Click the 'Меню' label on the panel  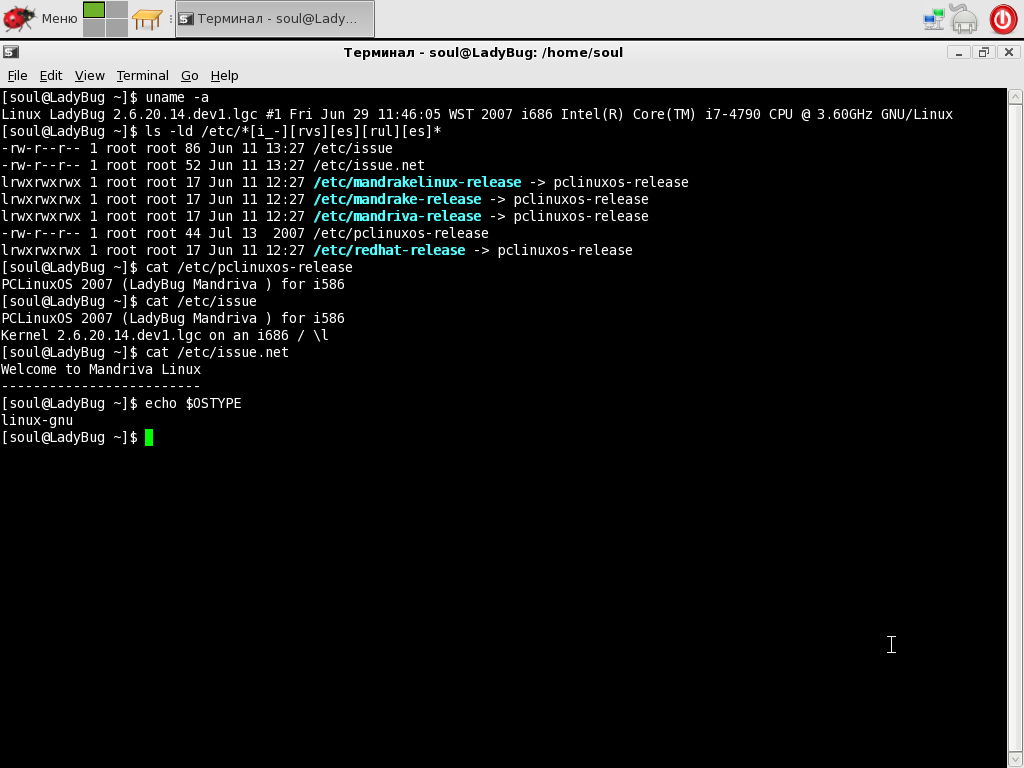(59, 18)
